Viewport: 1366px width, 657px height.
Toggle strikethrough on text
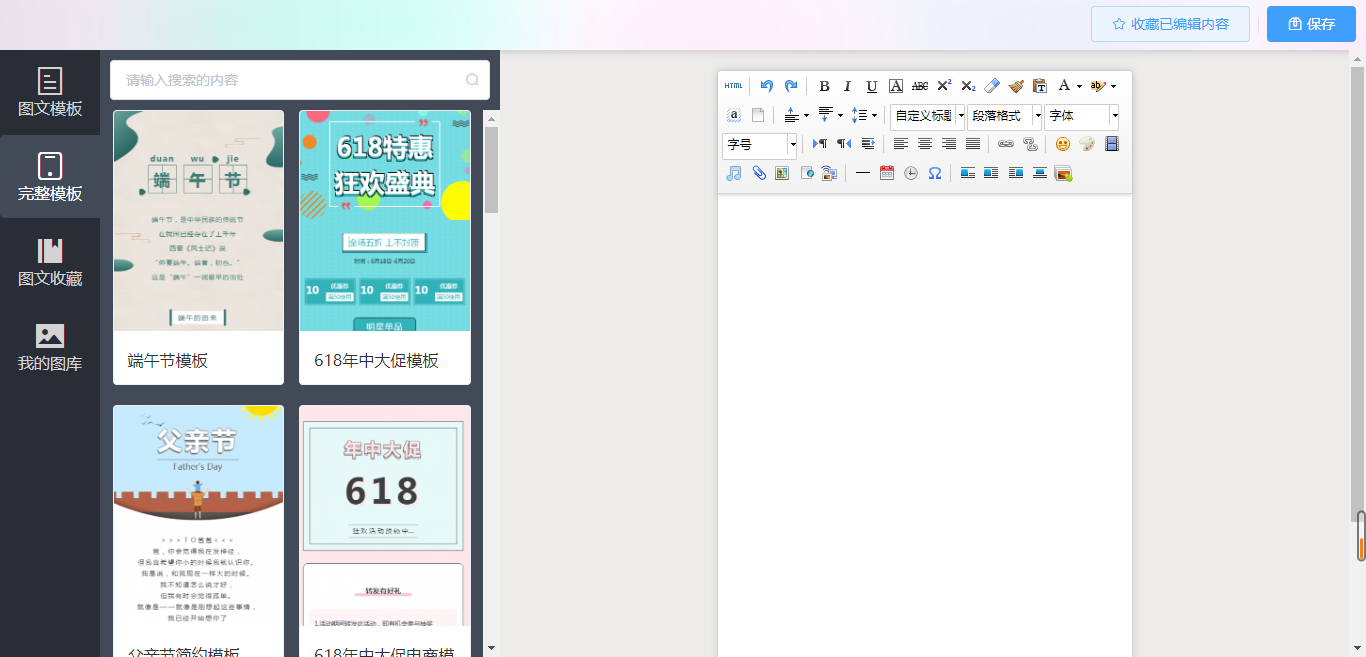click(920, 86)
